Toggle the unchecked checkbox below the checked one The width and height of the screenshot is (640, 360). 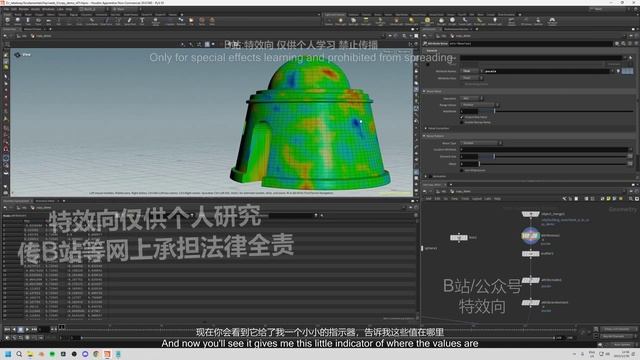(462, 122)
